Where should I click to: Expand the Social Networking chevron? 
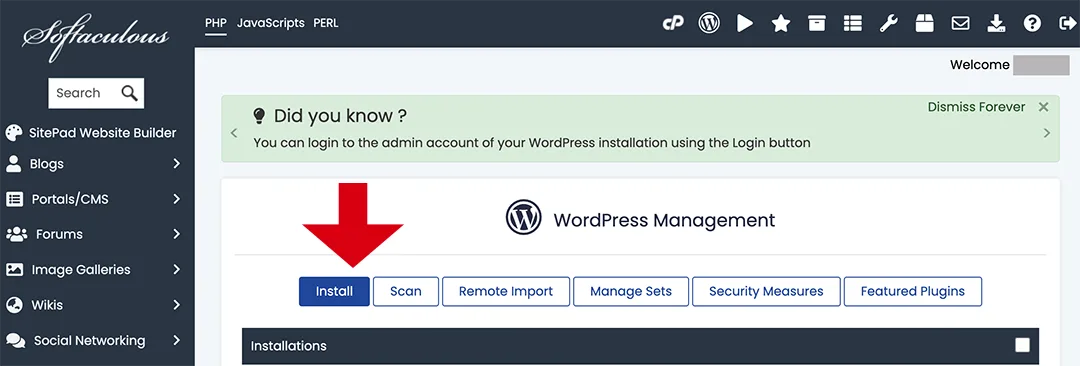pos(176,340)
